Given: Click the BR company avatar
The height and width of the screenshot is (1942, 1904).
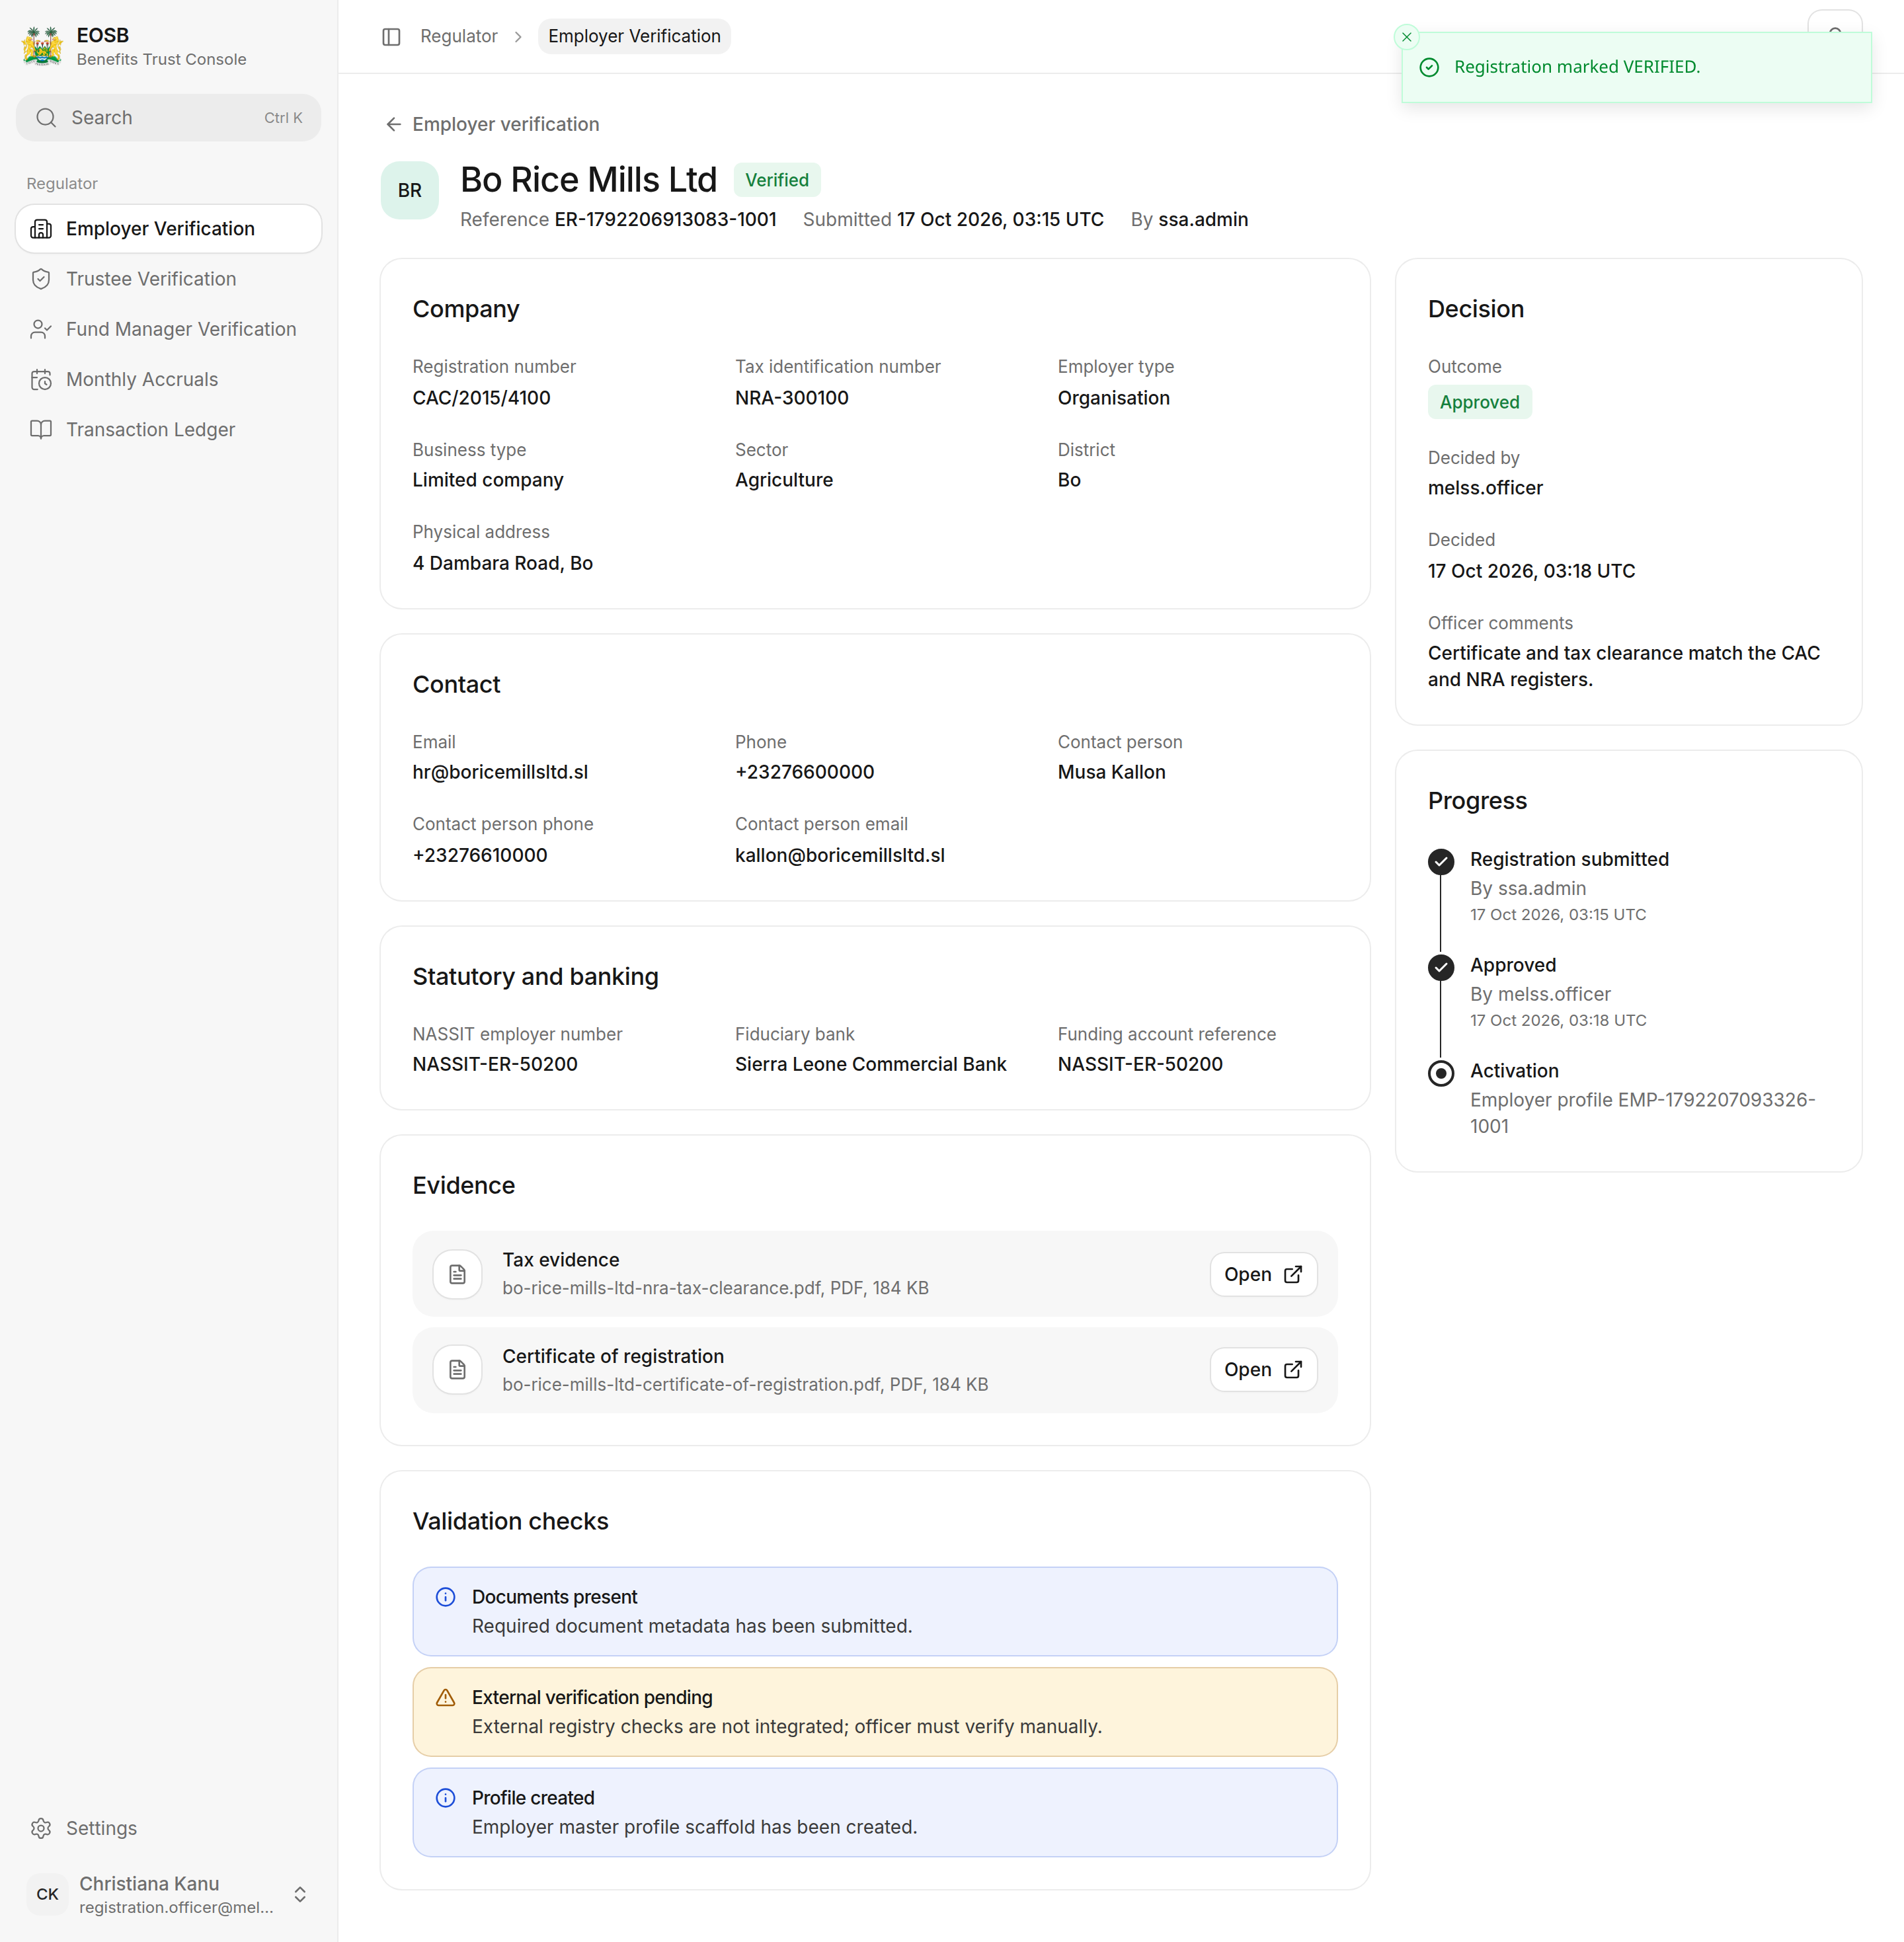Looking at the screenshot, I should [409, 190].
